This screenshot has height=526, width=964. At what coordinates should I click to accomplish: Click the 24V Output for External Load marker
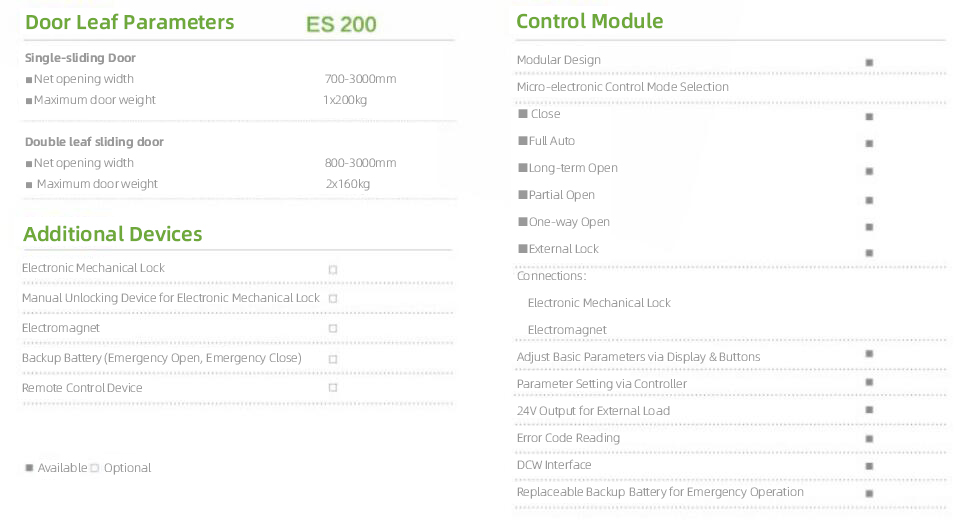(x=869, y=410)
